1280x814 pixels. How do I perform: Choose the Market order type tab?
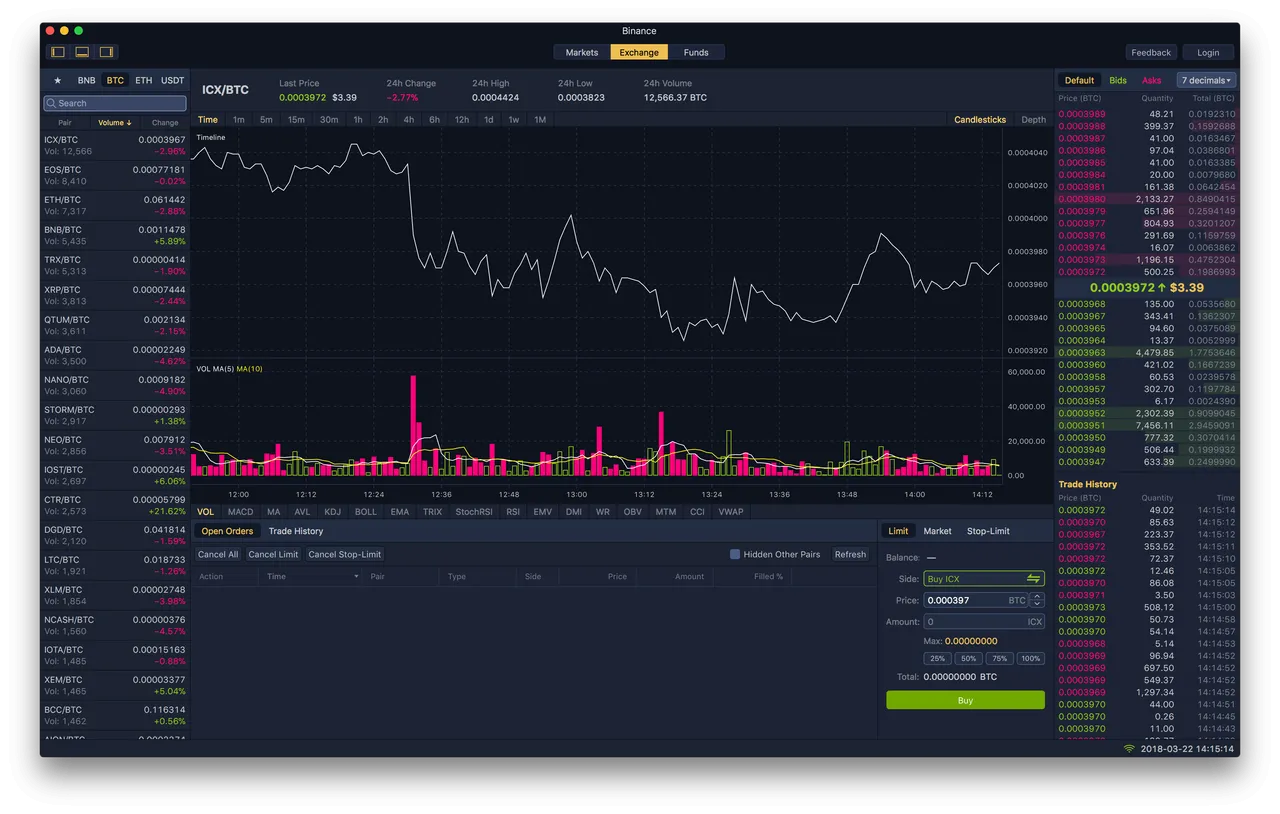tap(937, 531)
